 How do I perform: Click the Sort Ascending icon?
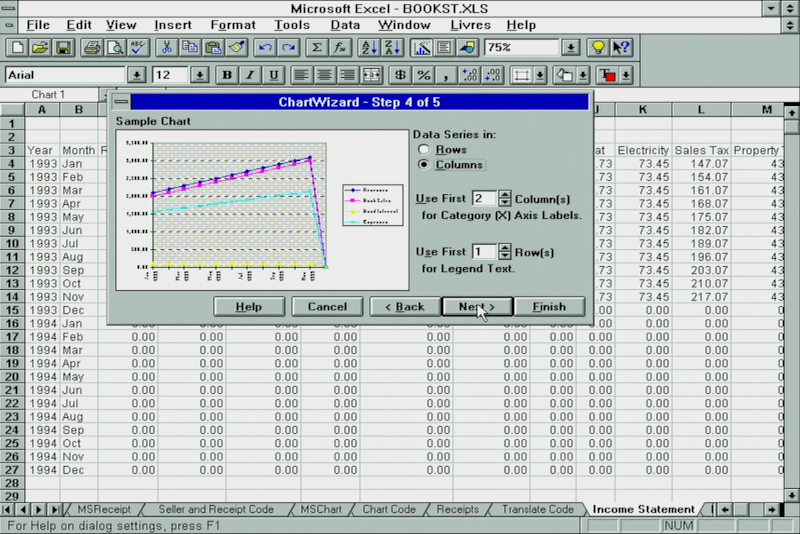click(x=368, y=47)
